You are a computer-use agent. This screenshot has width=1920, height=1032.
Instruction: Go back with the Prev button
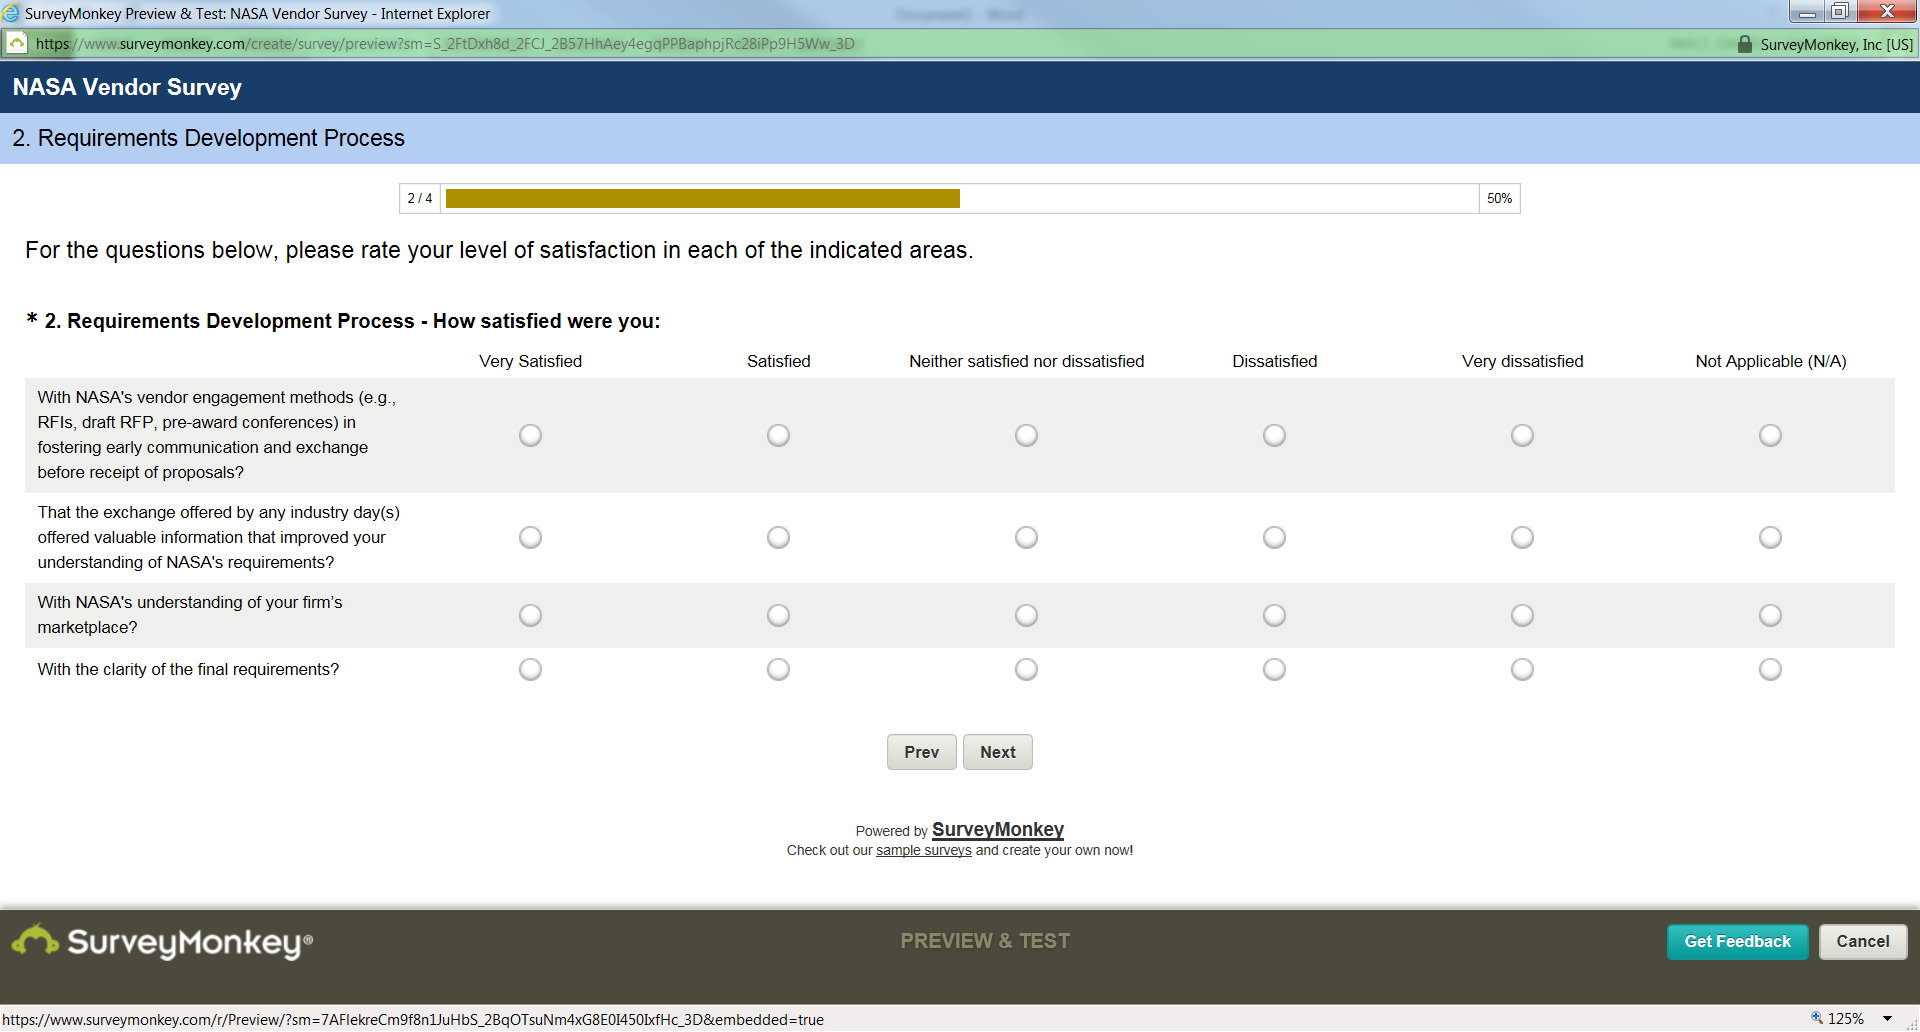[x=921, y=752]
